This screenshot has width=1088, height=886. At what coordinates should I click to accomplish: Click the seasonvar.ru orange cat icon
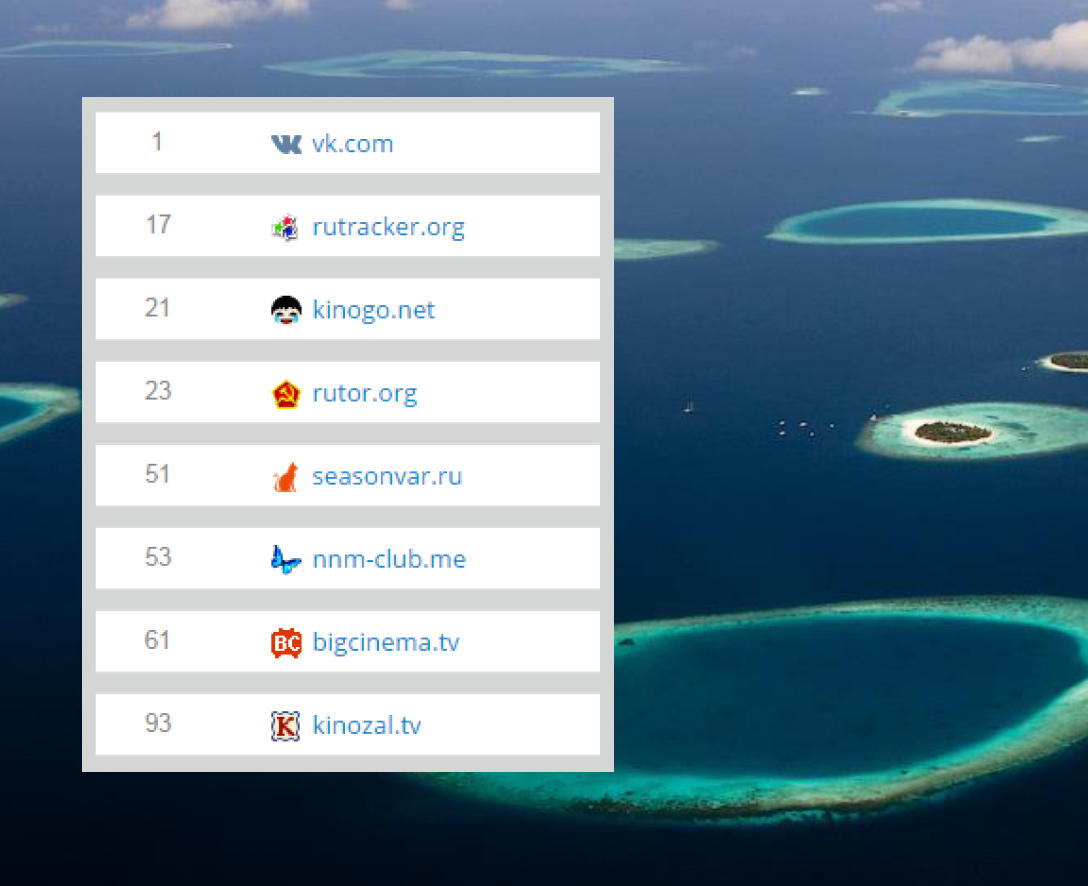coord(285,477)
